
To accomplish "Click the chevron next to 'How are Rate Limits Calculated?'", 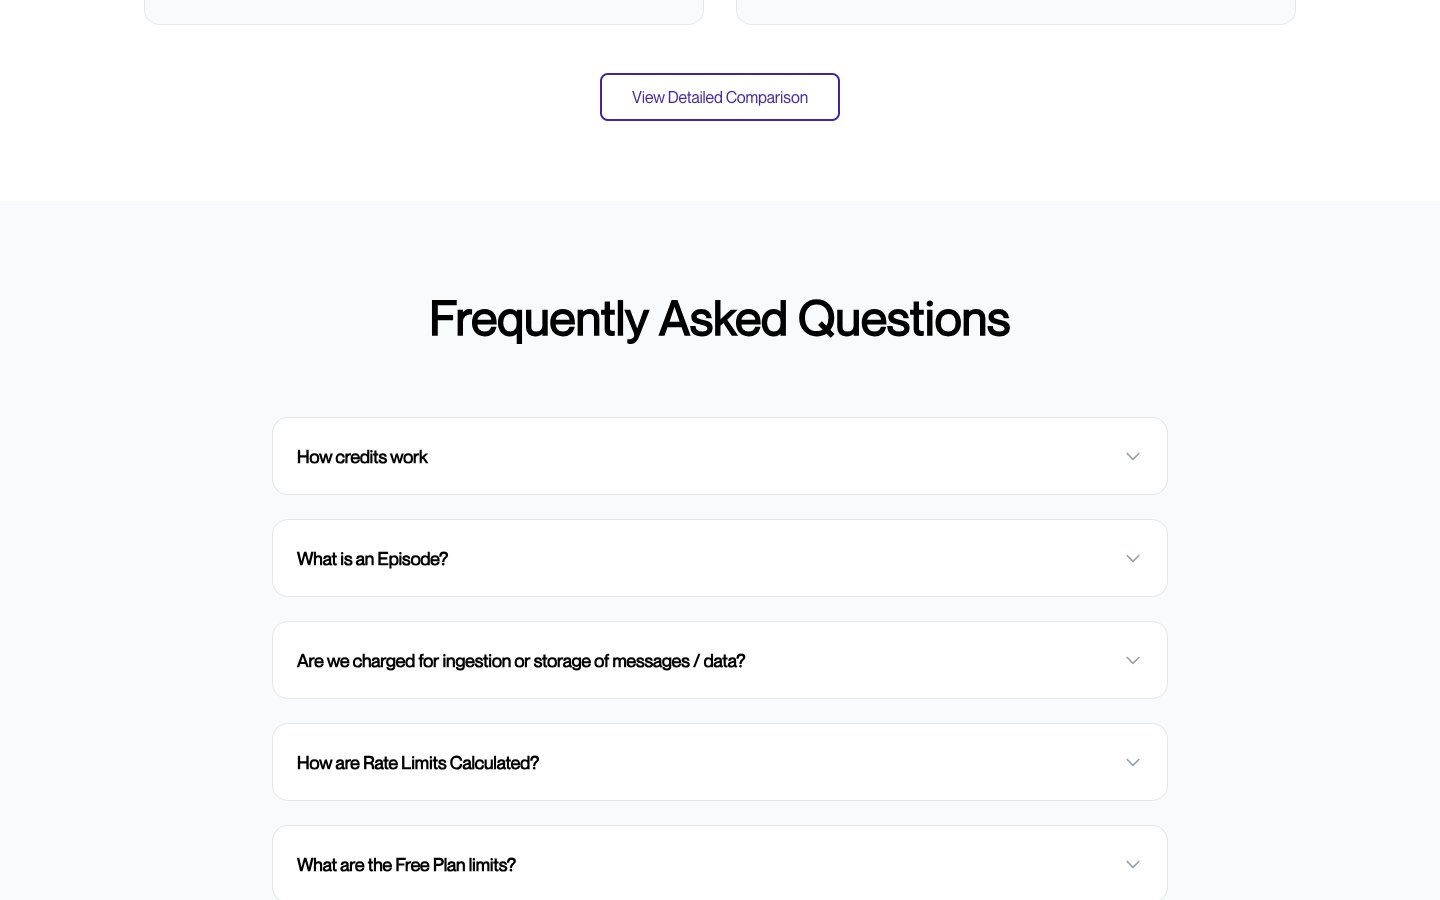I will tap(1133, 763).
